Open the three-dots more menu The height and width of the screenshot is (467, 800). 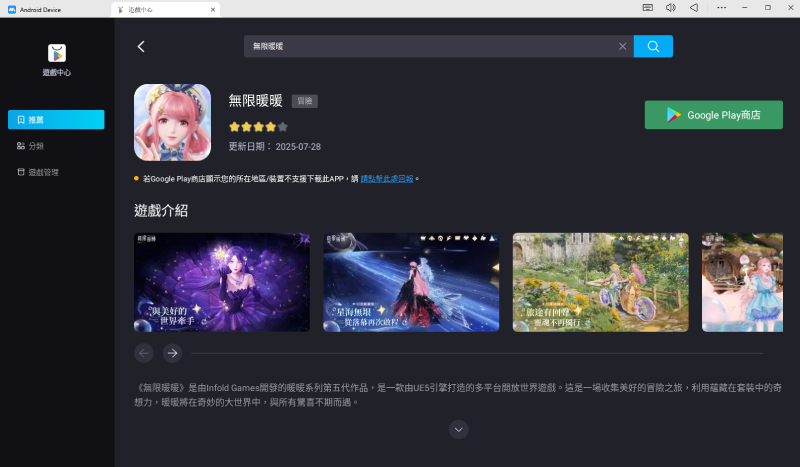[721, 8]
